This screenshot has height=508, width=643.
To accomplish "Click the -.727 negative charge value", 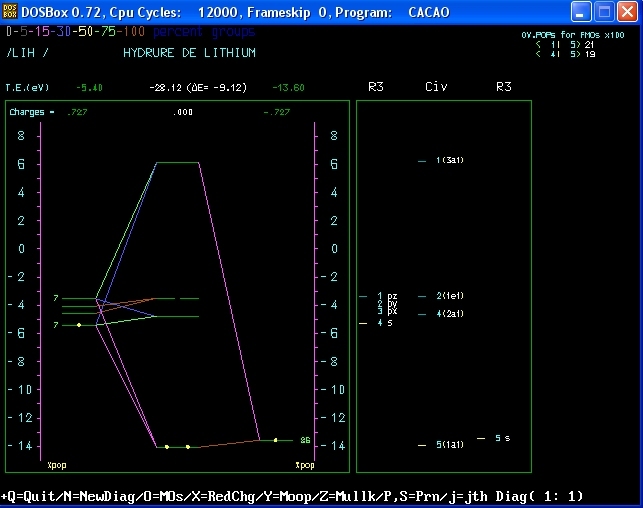I will tap(276, 112).
